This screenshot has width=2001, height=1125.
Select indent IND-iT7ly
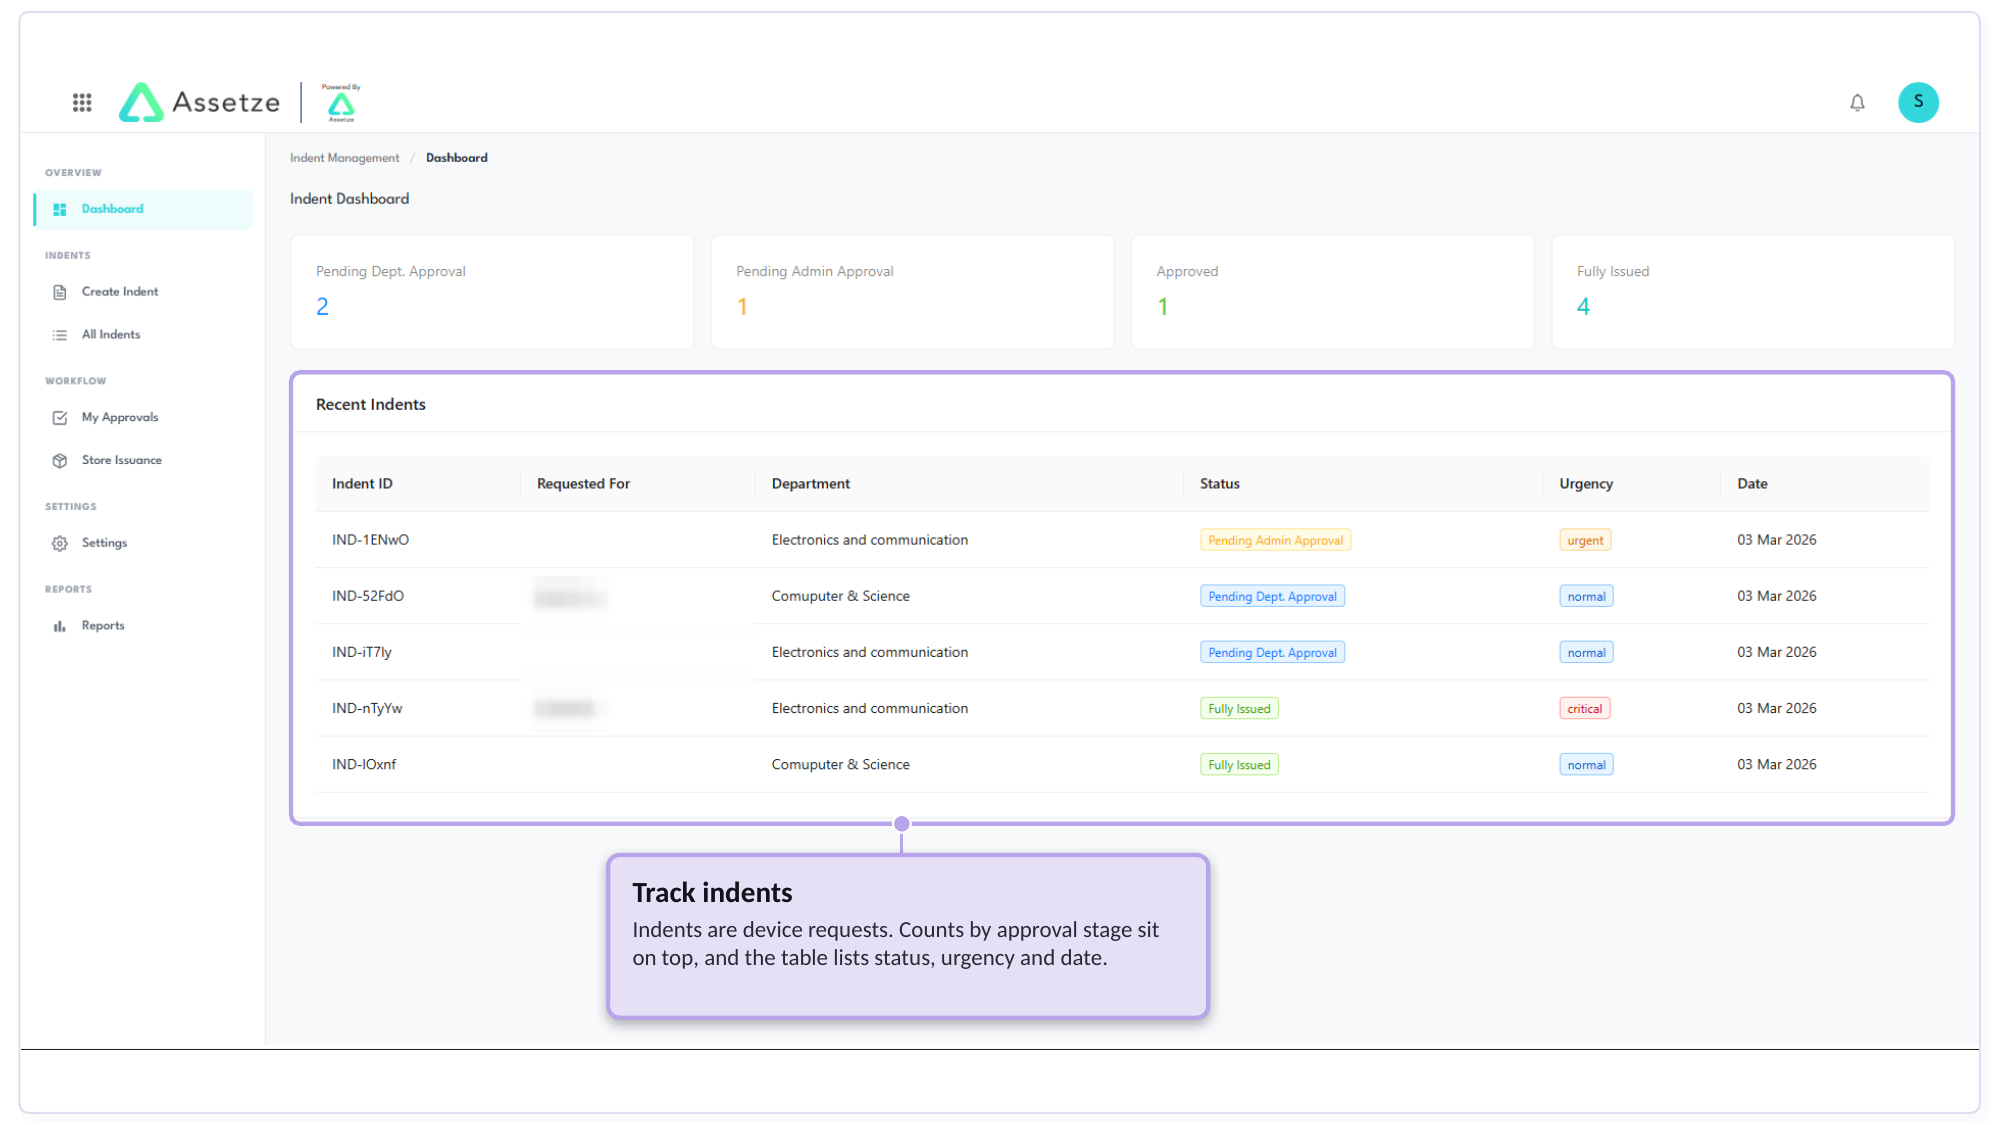[x=362, y=652]
